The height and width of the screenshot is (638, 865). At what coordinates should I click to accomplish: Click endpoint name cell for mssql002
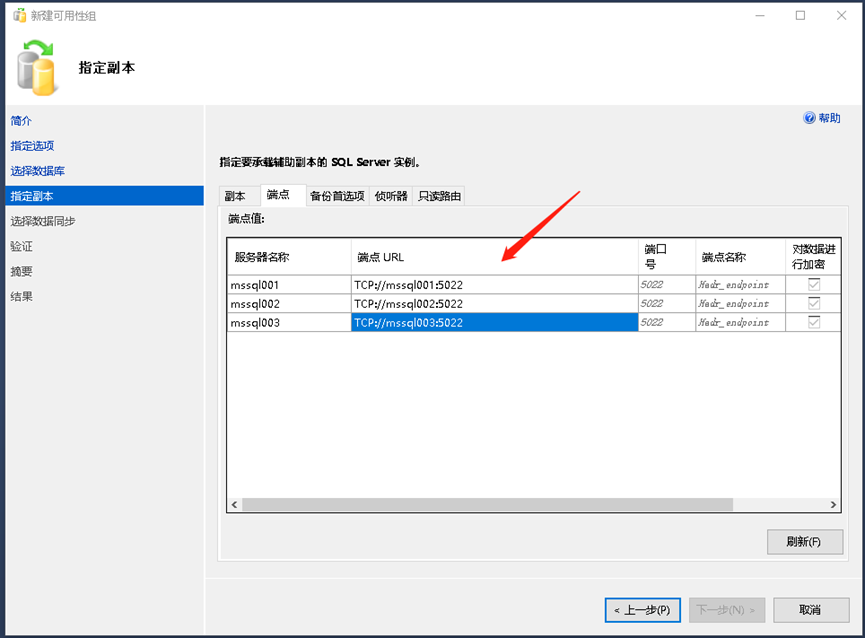(740, 303)
